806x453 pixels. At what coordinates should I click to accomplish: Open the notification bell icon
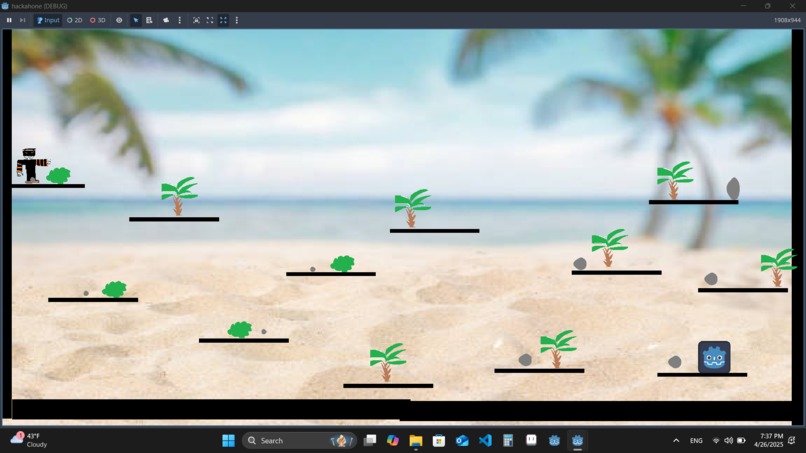click(x=792, y=441)
